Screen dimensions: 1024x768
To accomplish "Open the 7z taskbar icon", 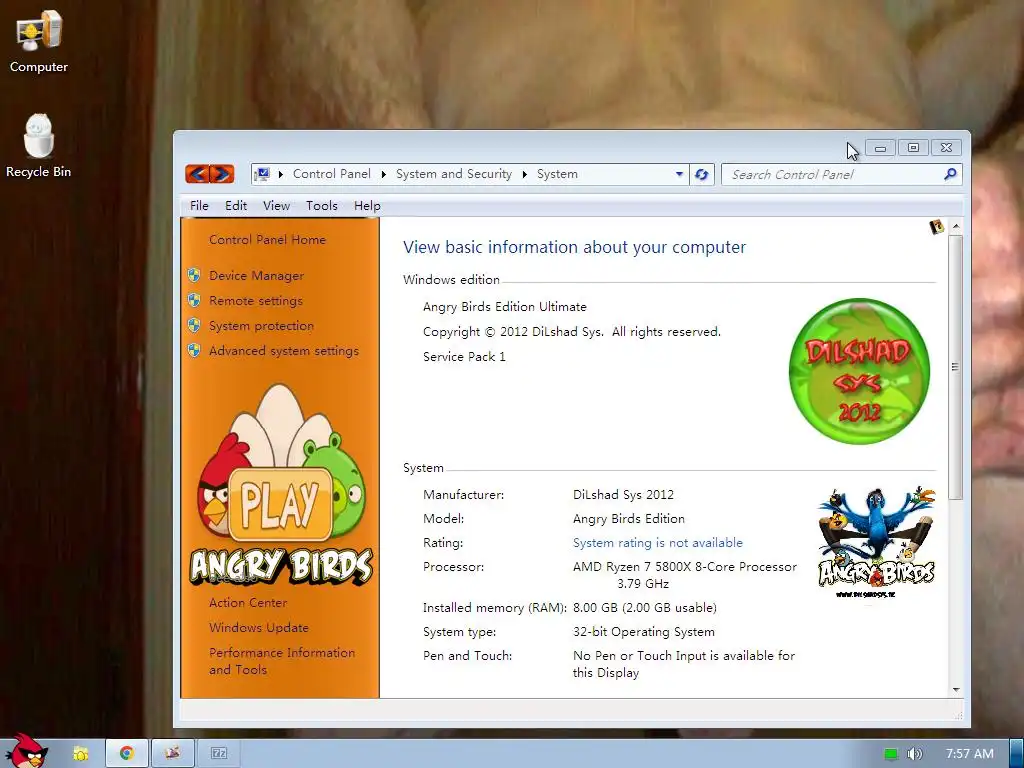I will point(219,754).
